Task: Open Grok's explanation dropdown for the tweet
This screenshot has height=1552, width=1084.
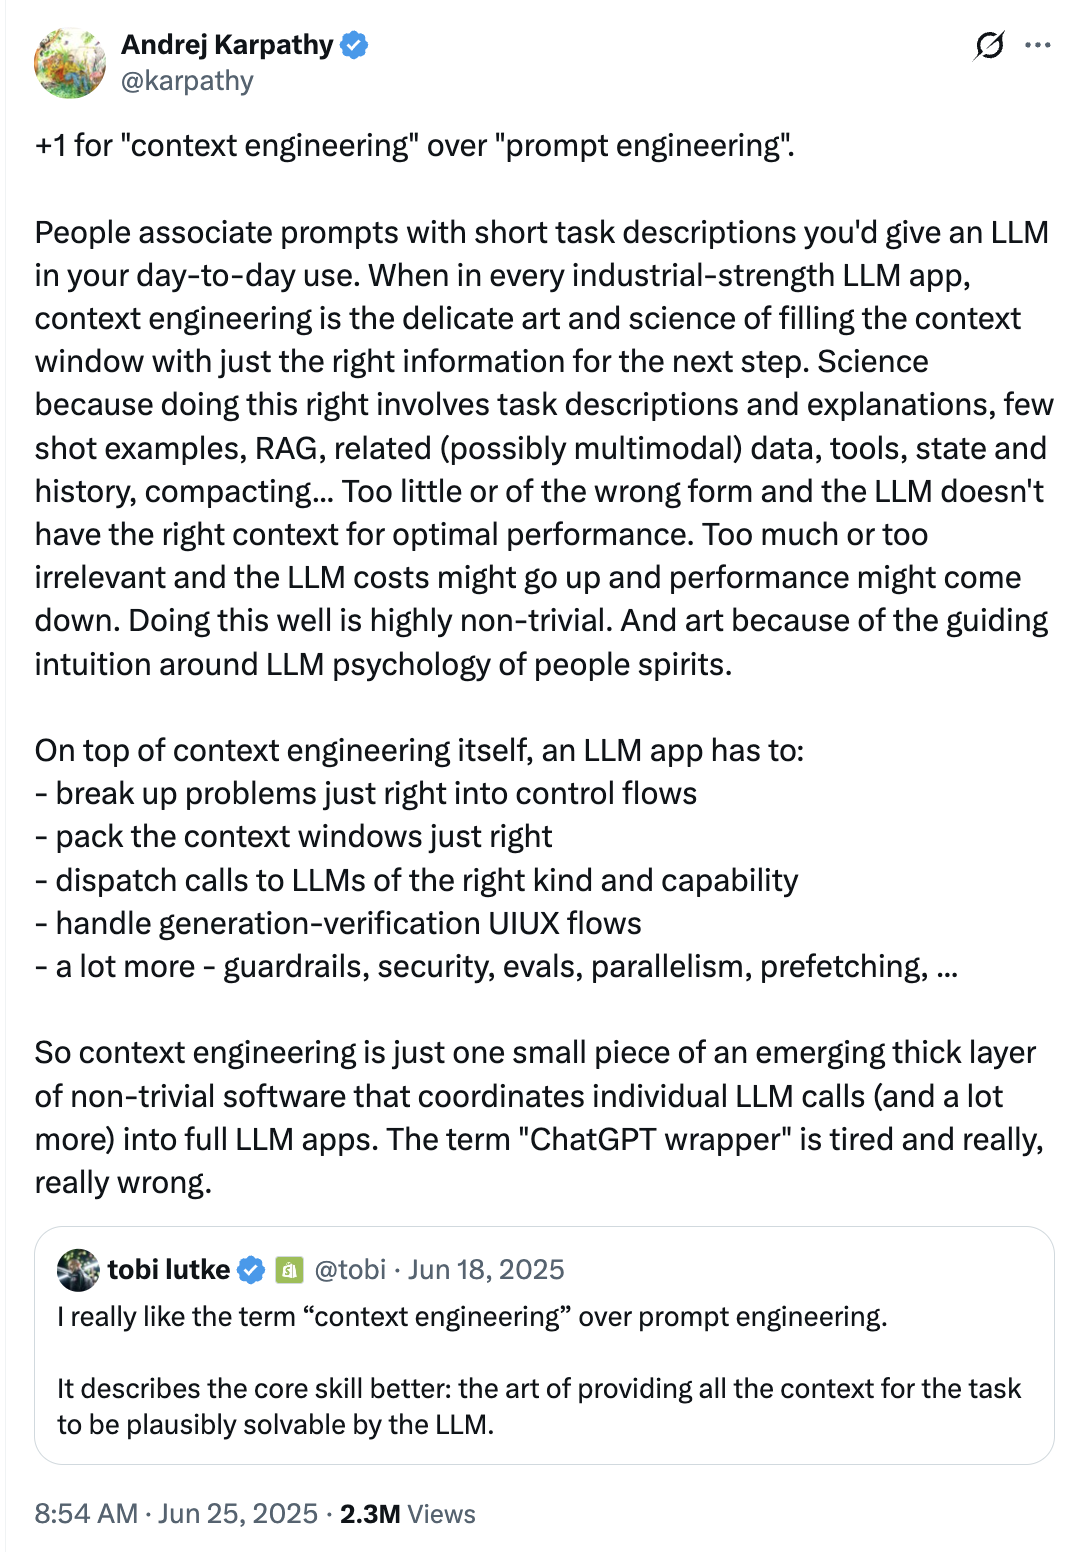Action: point(990,47)
